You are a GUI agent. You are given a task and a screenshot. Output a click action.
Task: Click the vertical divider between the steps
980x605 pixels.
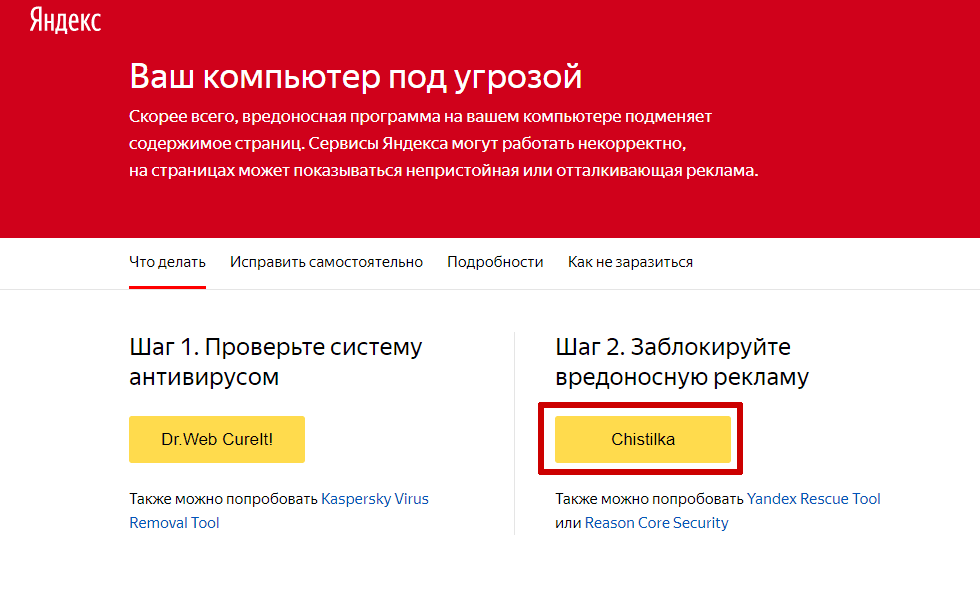pos(514,433)
